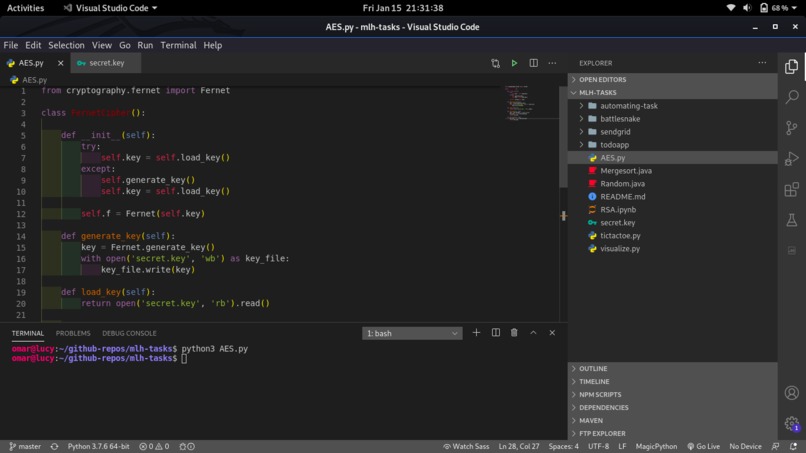This screenshot has height=453, width=806.
Task: Open RSA.ipynb in explorer
Action: 672,210
